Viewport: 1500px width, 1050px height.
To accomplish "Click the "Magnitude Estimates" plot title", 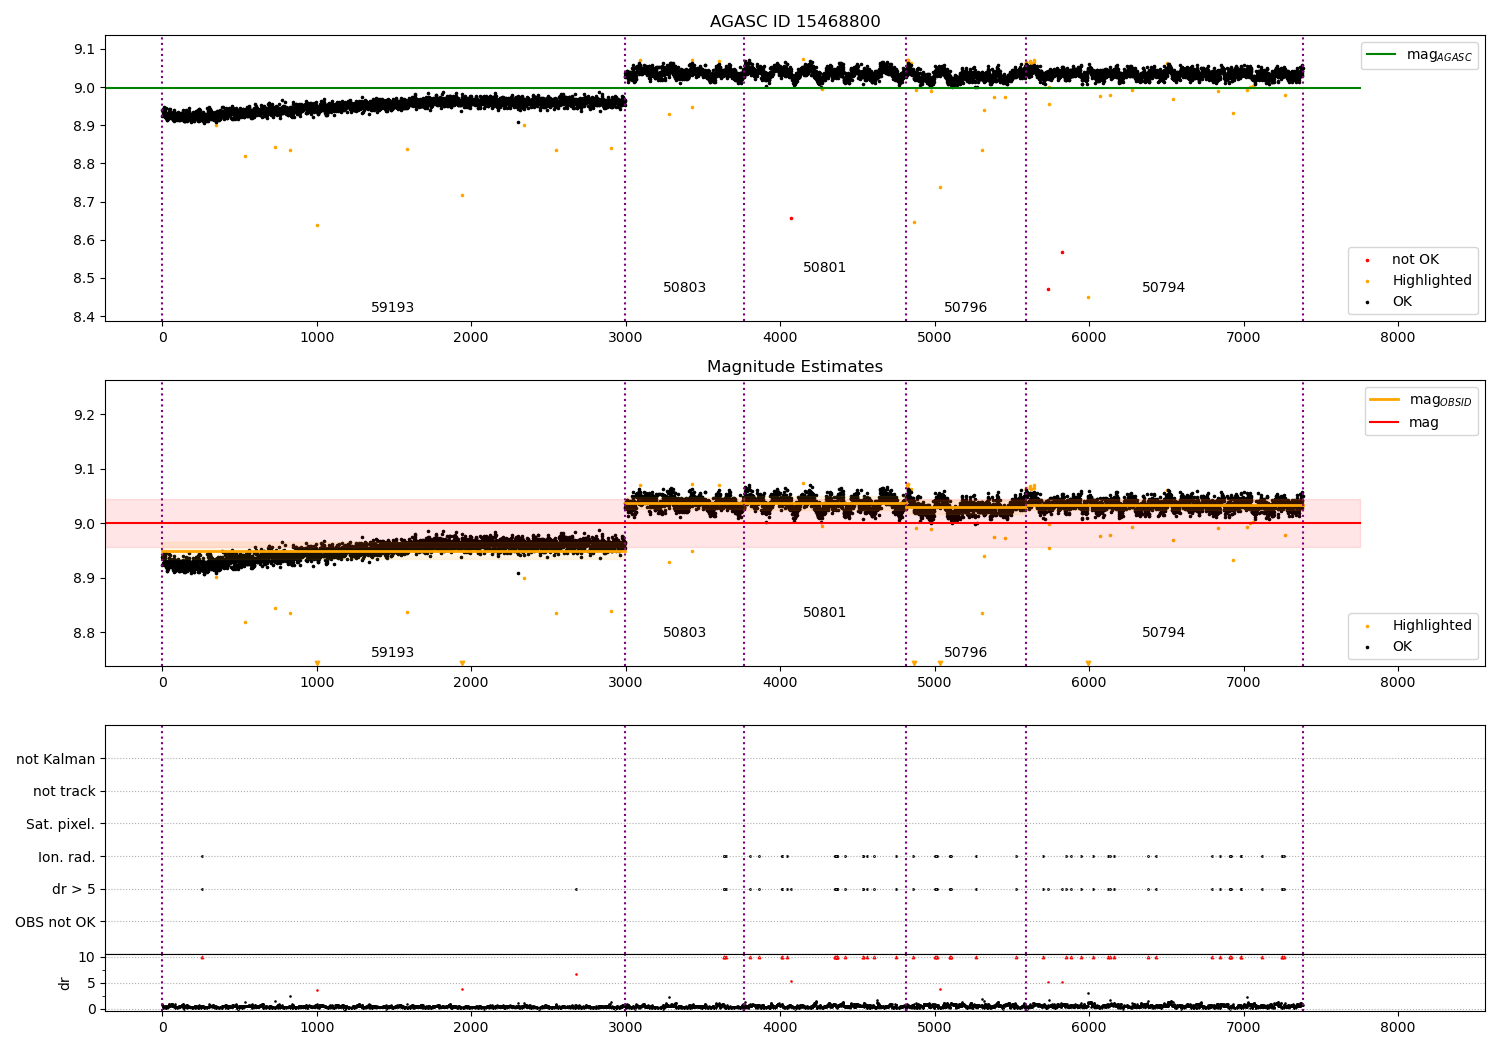I will (795, 367).
